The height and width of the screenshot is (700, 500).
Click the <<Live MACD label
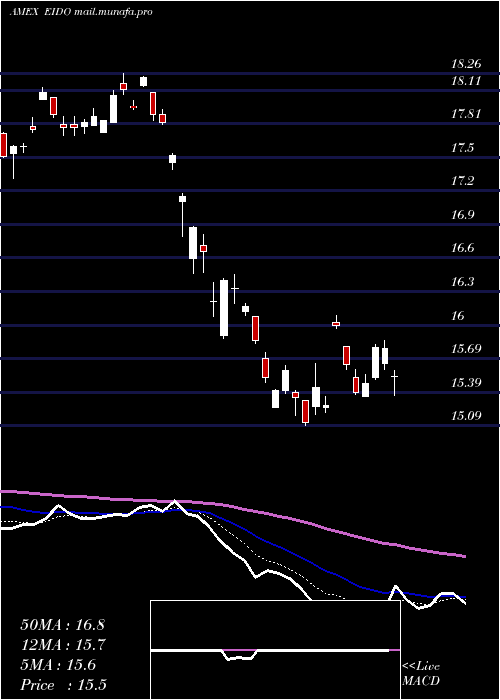click(x=421, y=674)
